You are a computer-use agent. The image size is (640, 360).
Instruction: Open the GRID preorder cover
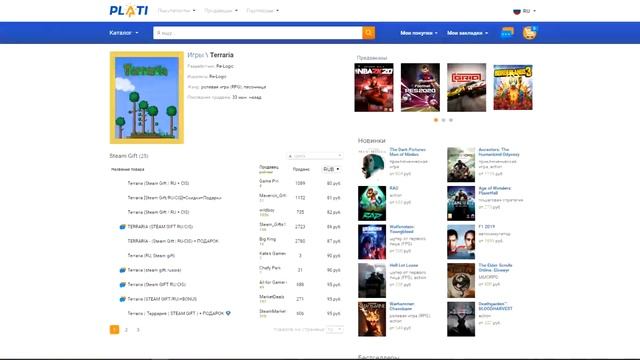pos(467,87)
